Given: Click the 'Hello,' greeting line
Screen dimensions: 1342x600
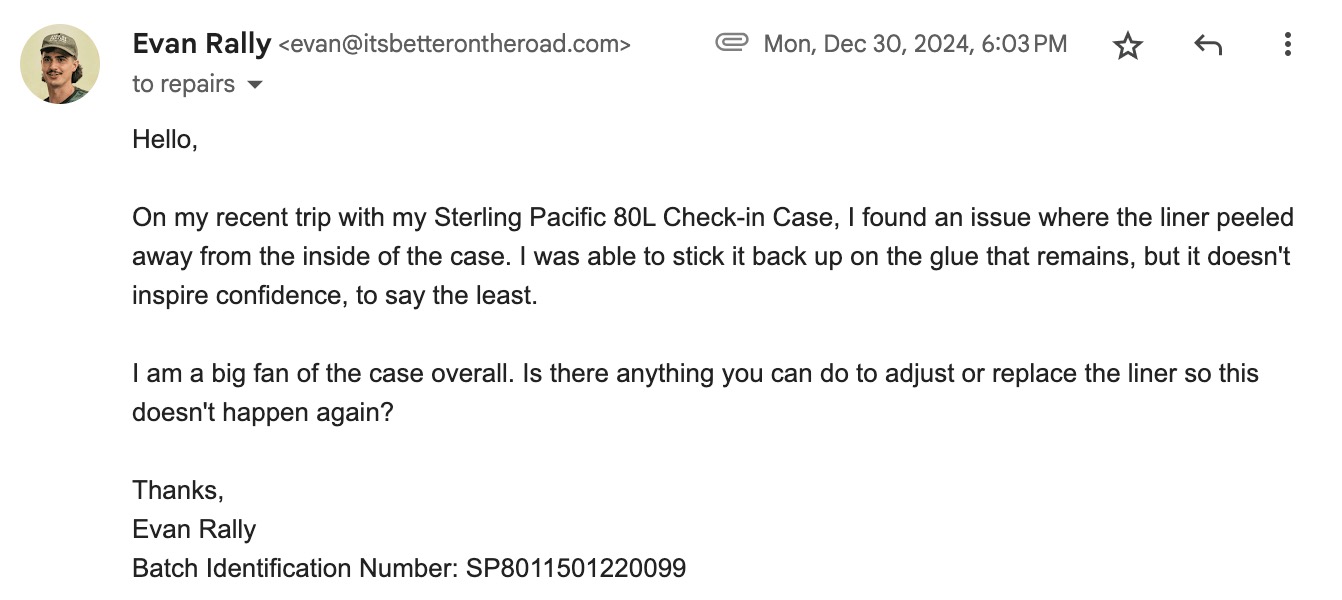Looking at the screenshot, I should pyautogui.click(x=165, y=140).
